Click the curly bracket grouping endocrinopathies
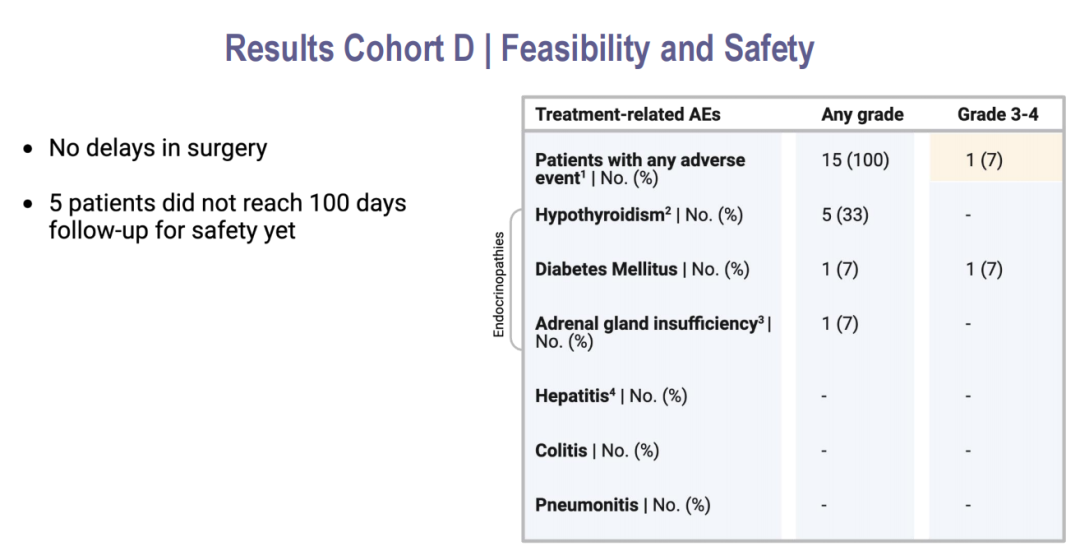 pyautogui.click(x=515, y=279)
